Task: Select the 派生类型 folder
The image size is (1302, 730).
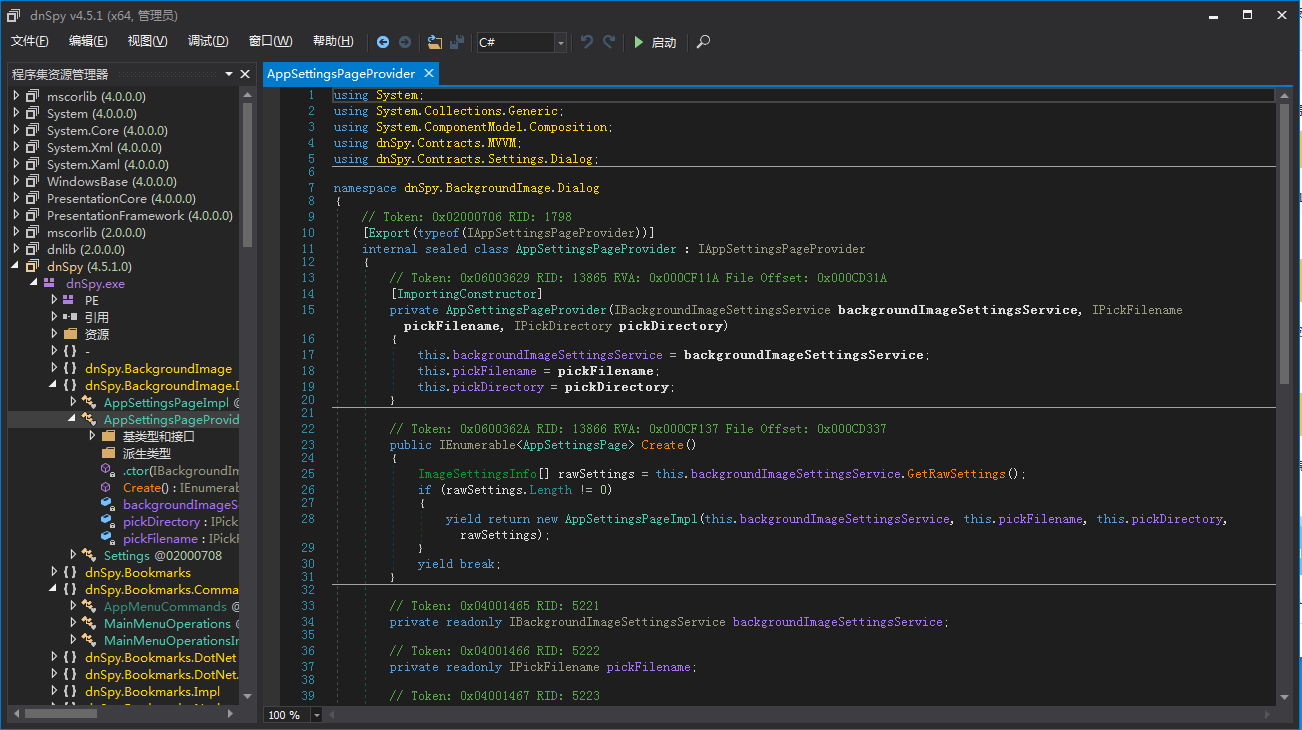Action: (x=147, y=453)
